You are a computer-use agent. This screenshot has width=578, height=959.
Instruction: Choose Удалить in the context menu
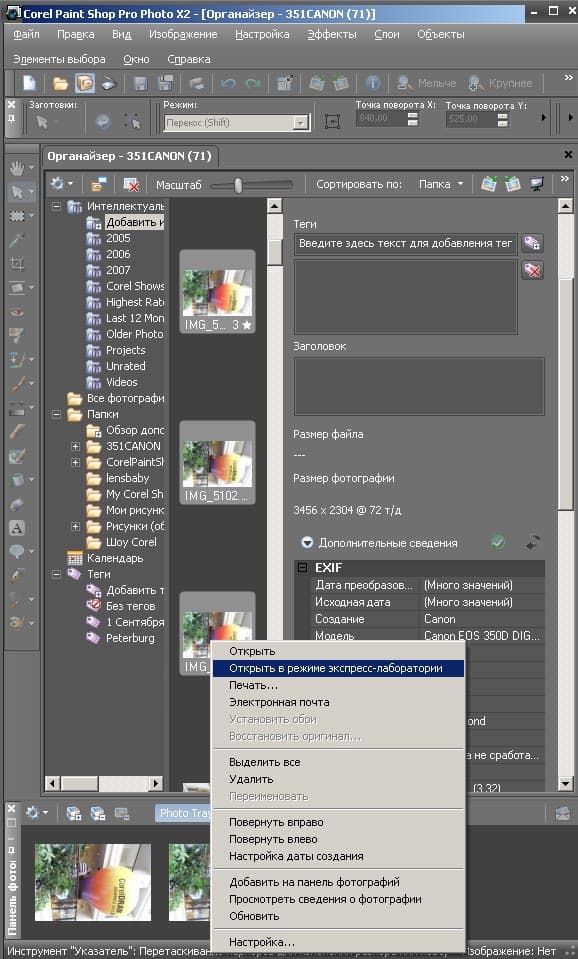pyautogui.click(x=338, y=779)
